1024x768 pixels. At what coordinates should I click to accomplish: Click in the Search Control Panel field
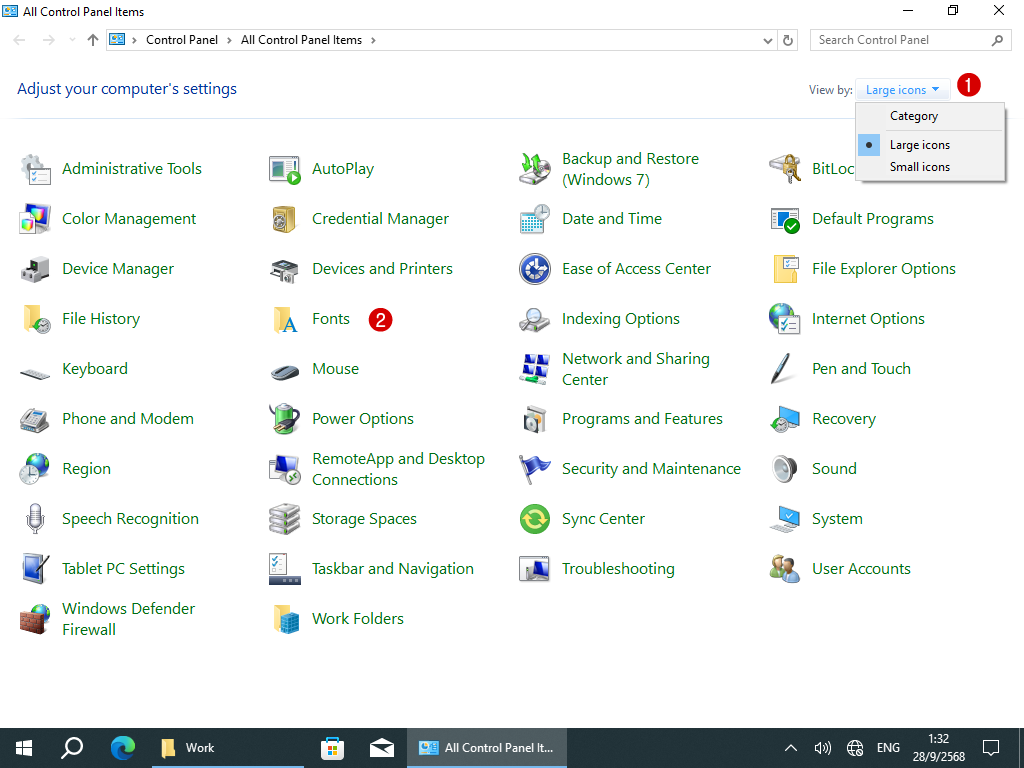[x=900, y=40]
